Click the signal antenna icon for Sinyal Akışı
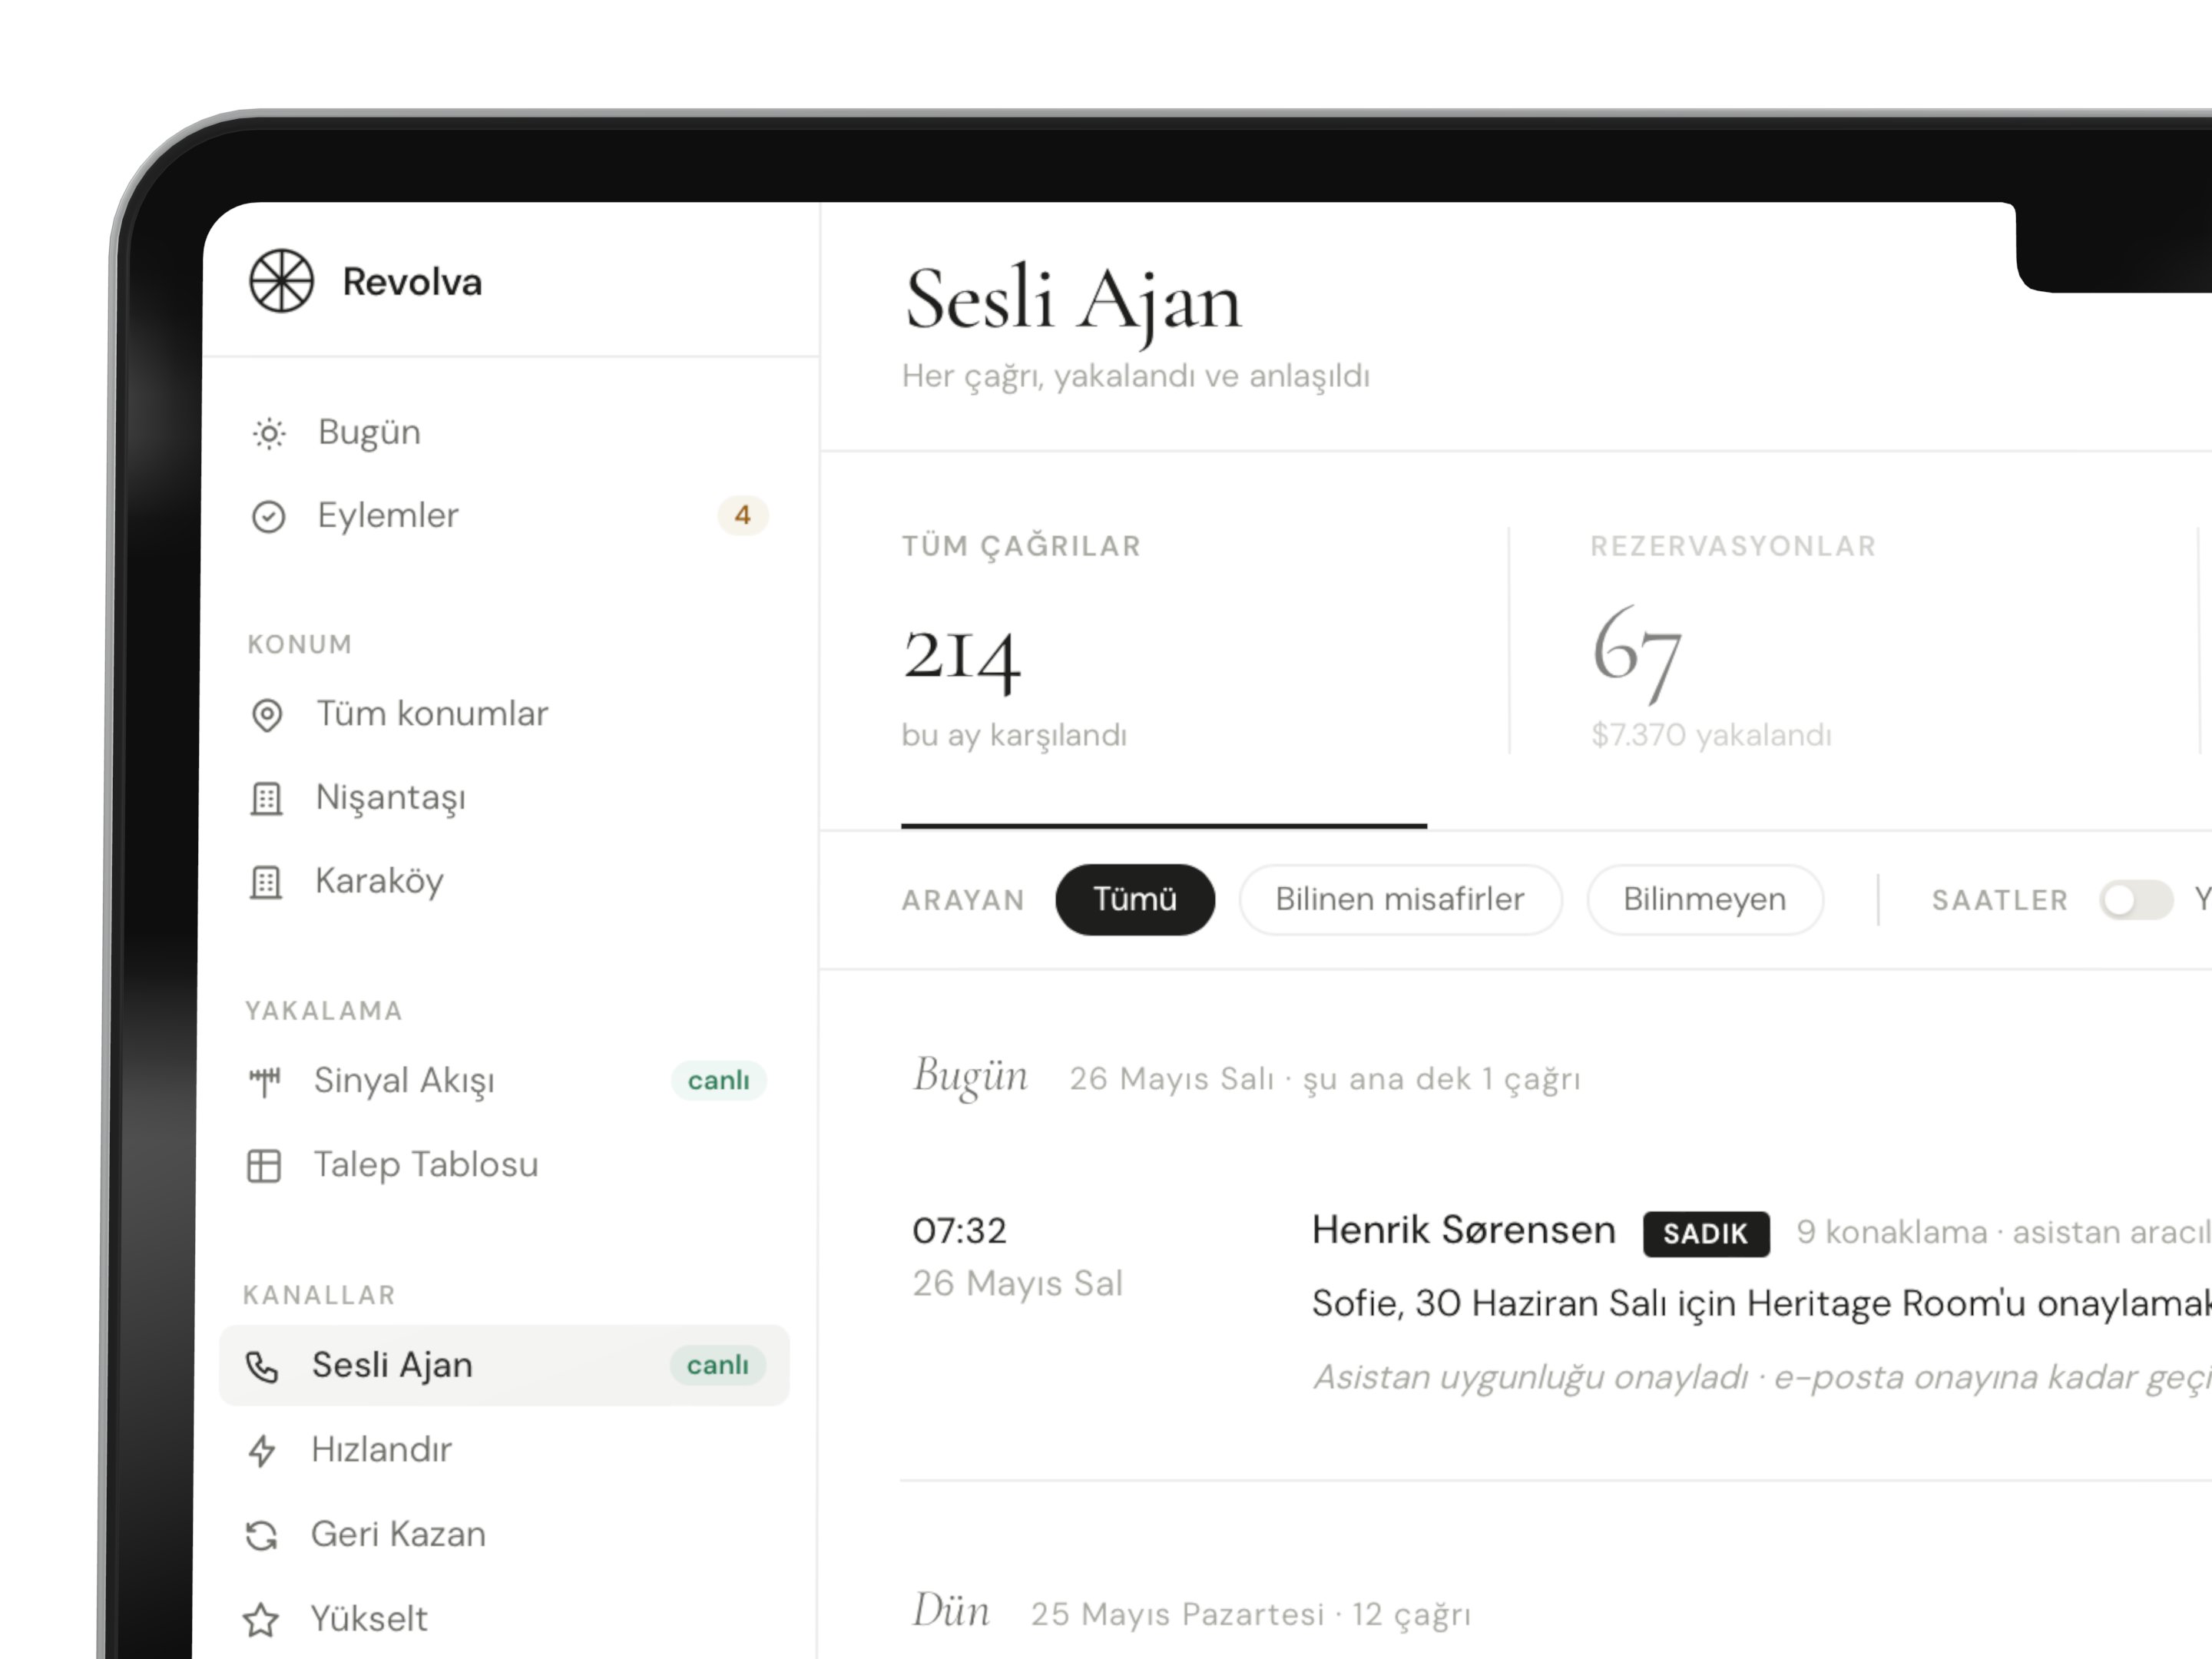Screen dimensions: 2212x1659 point(265,1081)
